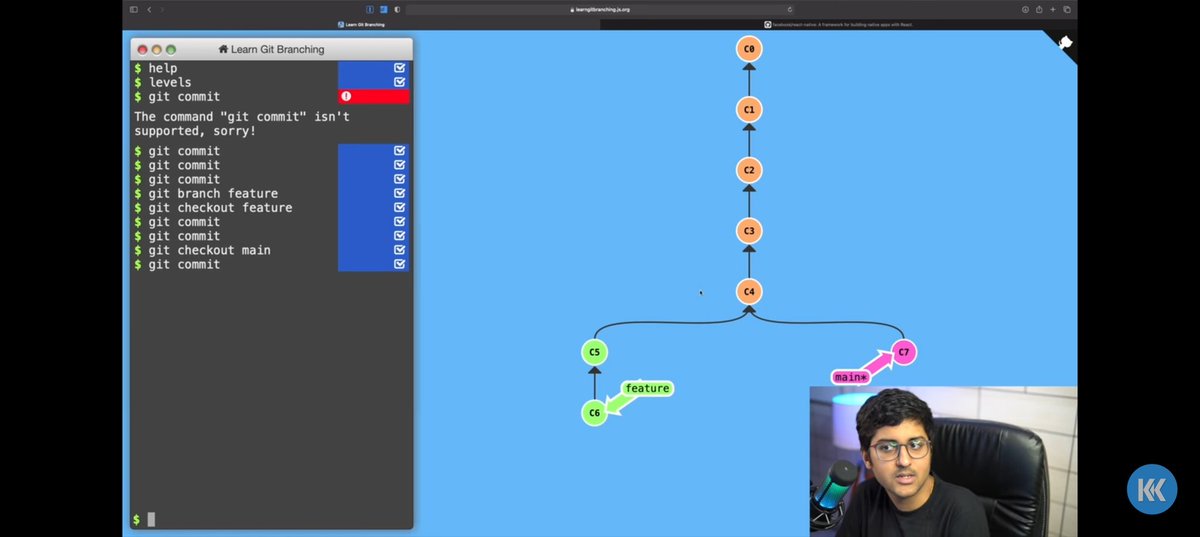Click the red error icon beside git commit
1200x537 pixels.
(346, 96)
